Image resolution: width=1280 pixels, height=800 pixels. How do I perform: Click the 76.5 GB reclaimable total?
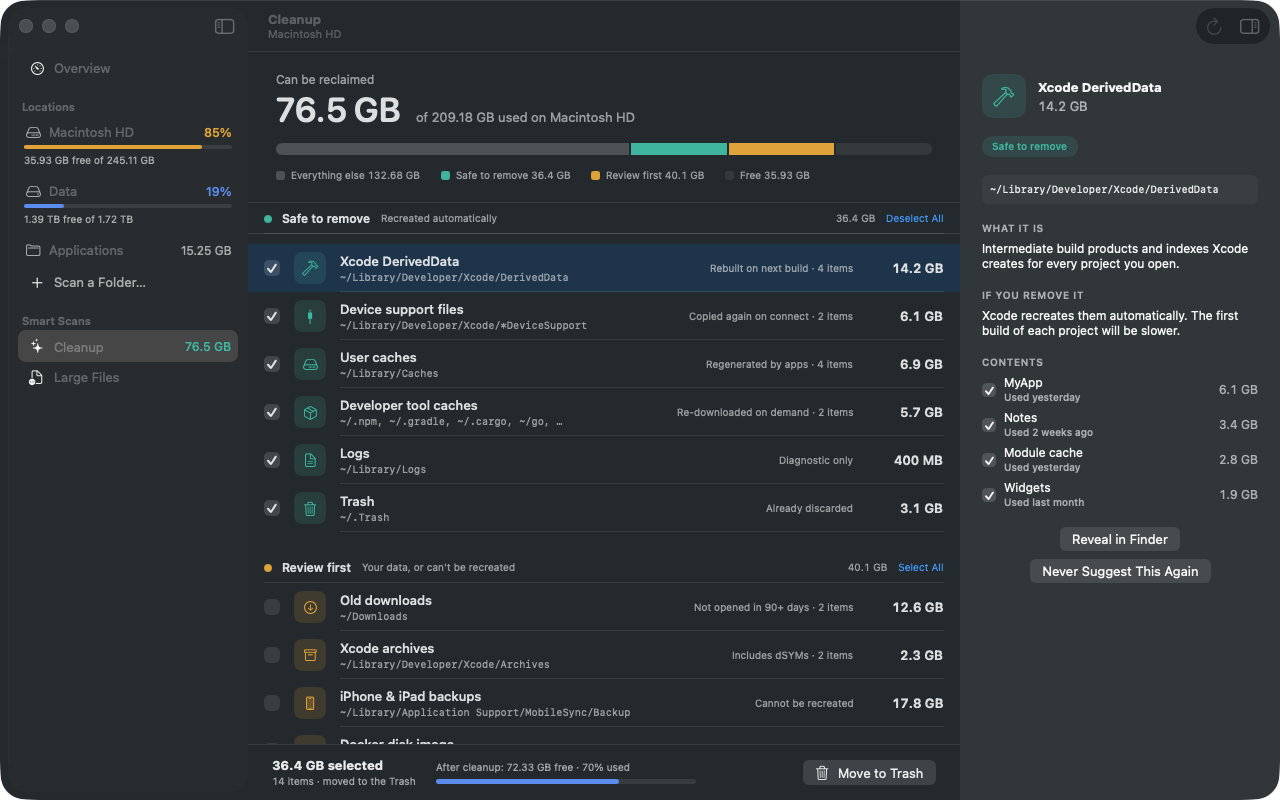click(x=338, y=110)
